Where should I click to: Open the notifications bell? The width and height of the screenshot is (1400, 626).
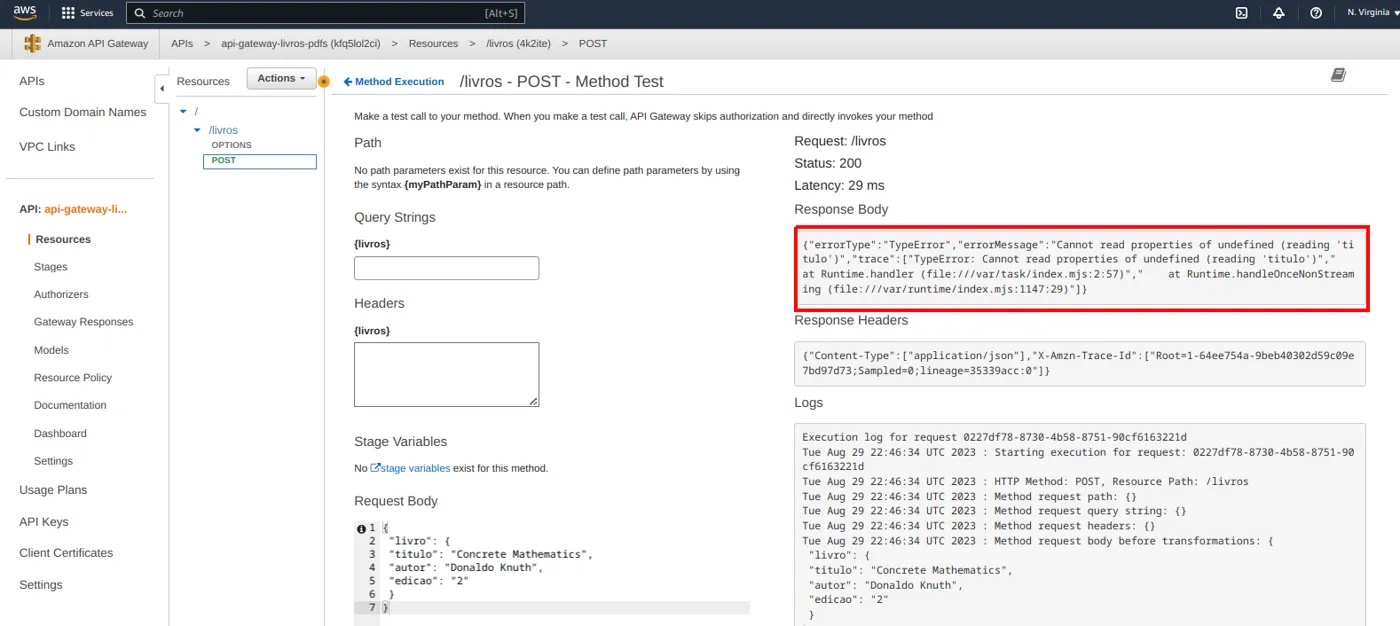[1279, 13]
